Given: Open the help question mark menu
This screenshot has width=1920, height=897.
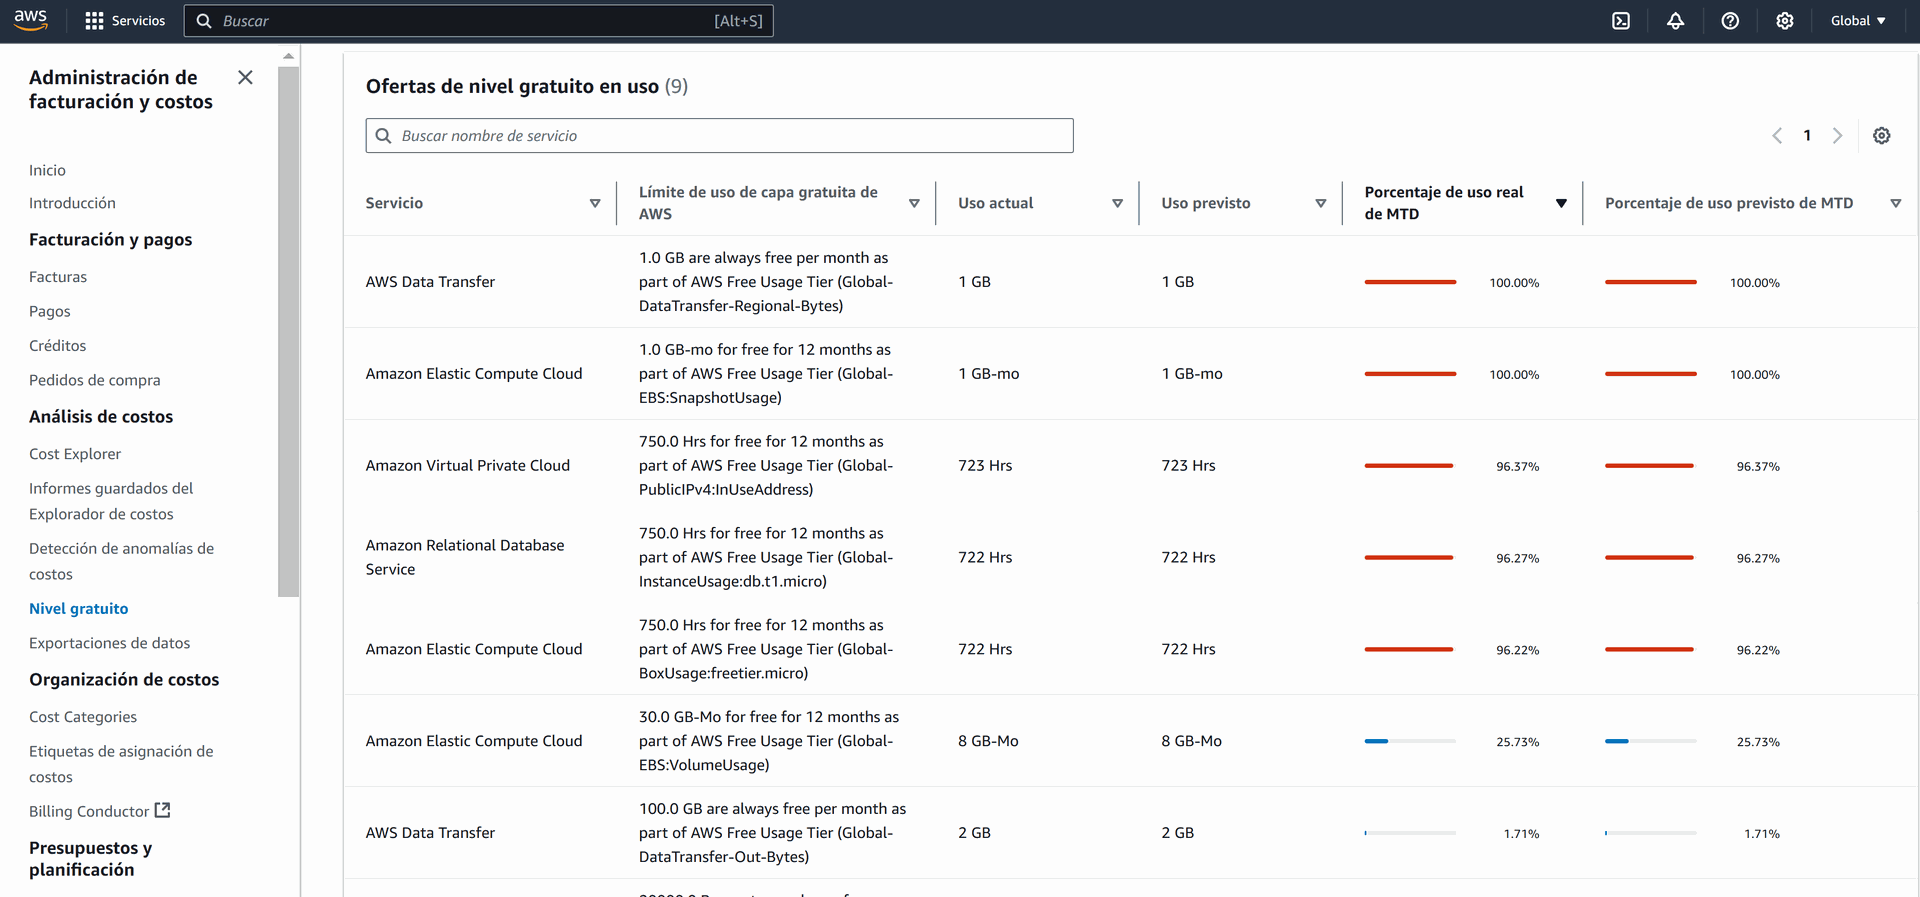Looking at the screenshot, I should pos(1730,21).
